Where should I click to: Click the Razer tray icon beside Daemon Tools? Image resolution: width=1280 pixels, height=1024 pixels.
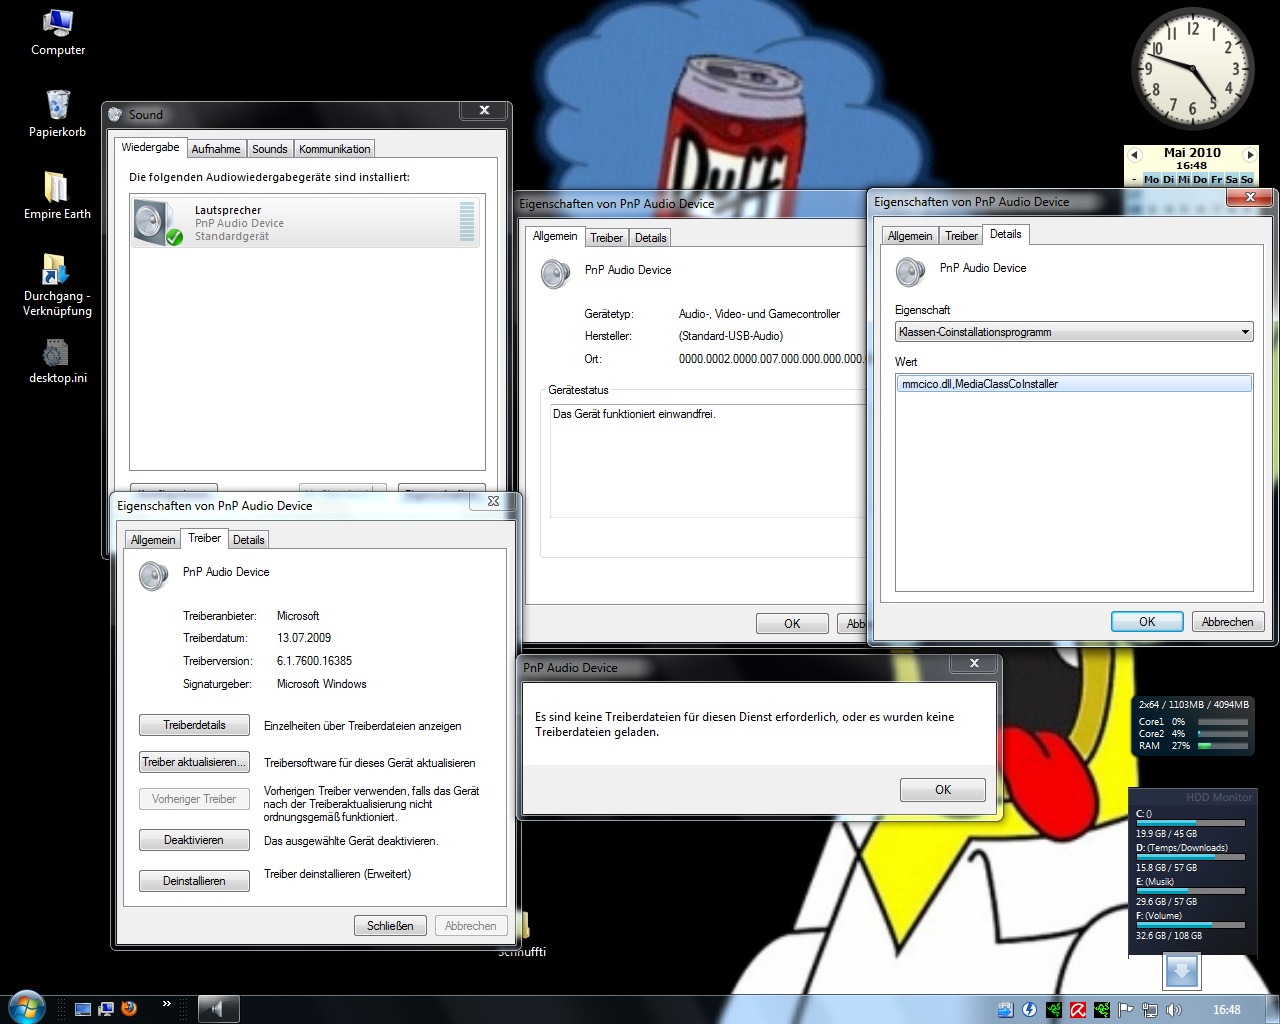[x=1053, y=1010]
